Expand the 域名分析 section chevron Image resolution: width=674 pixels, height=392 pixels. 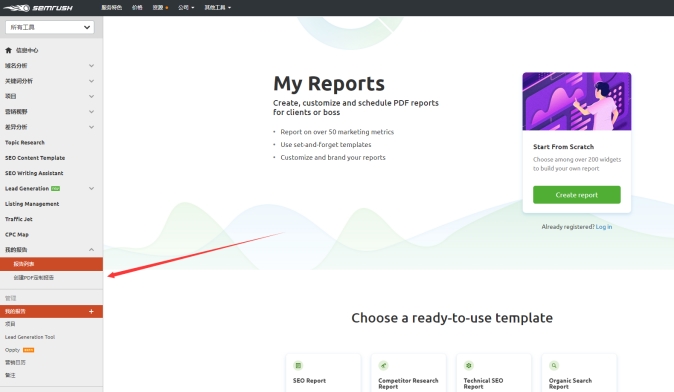(x=92, y=66)
